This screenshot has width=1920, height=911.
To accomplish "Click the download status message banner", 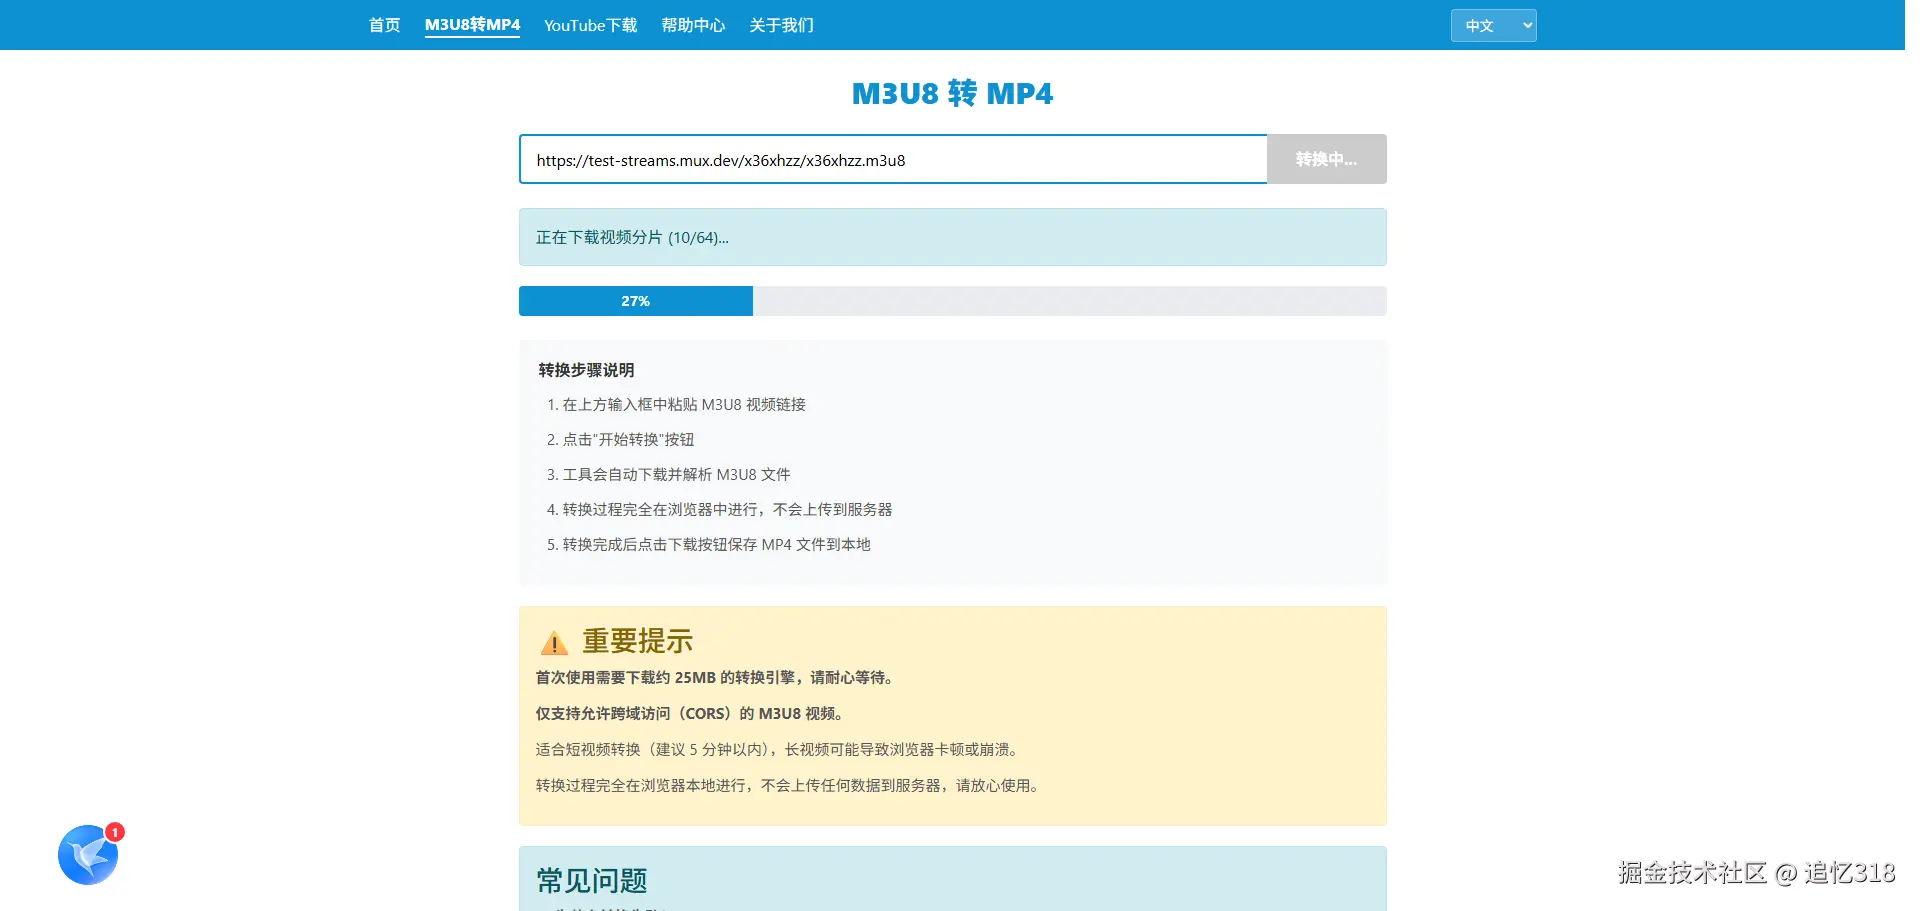I will (x=951, y=237).
